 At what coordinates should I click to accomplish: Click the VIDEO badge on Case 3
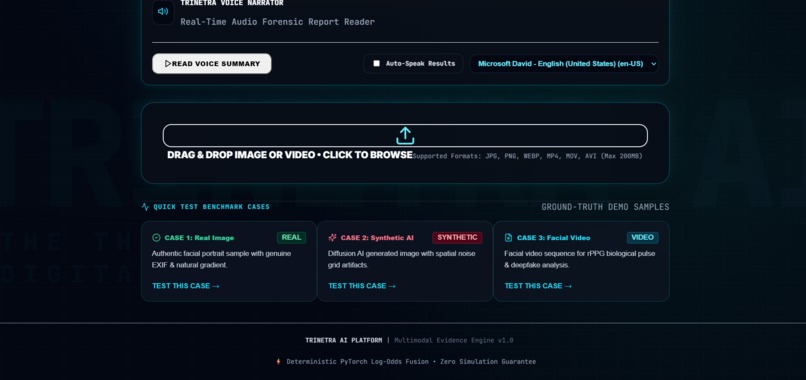[x=643, y=238]
